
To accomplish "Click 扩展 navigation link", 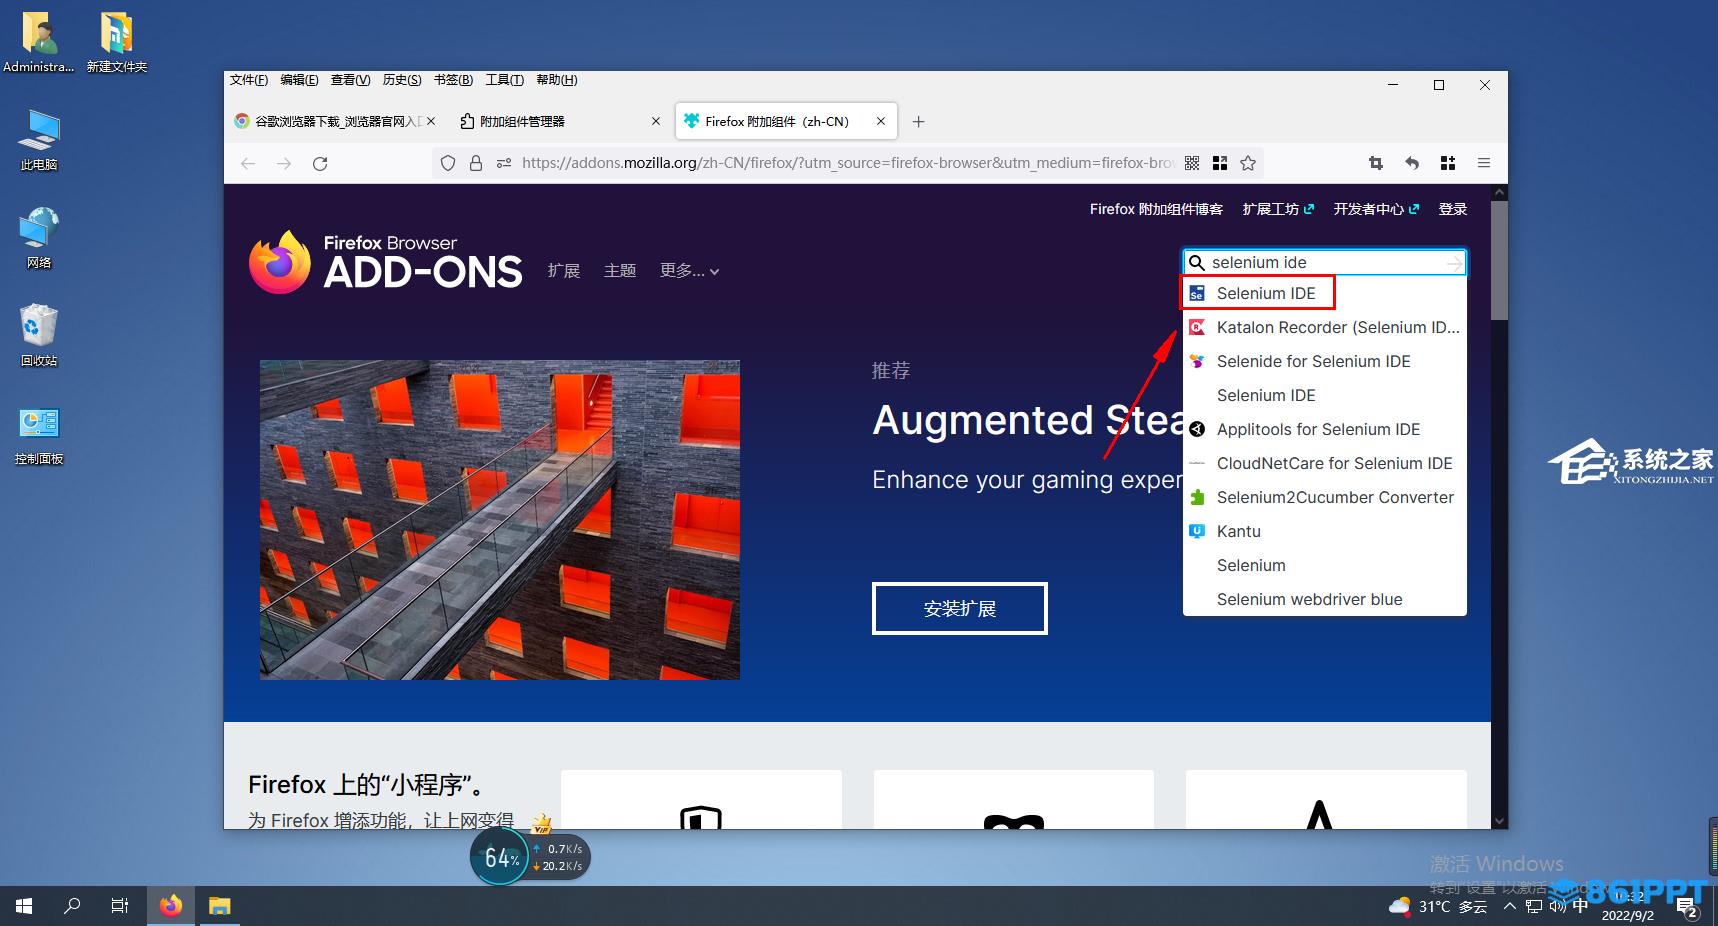I will tap(564, 270).
